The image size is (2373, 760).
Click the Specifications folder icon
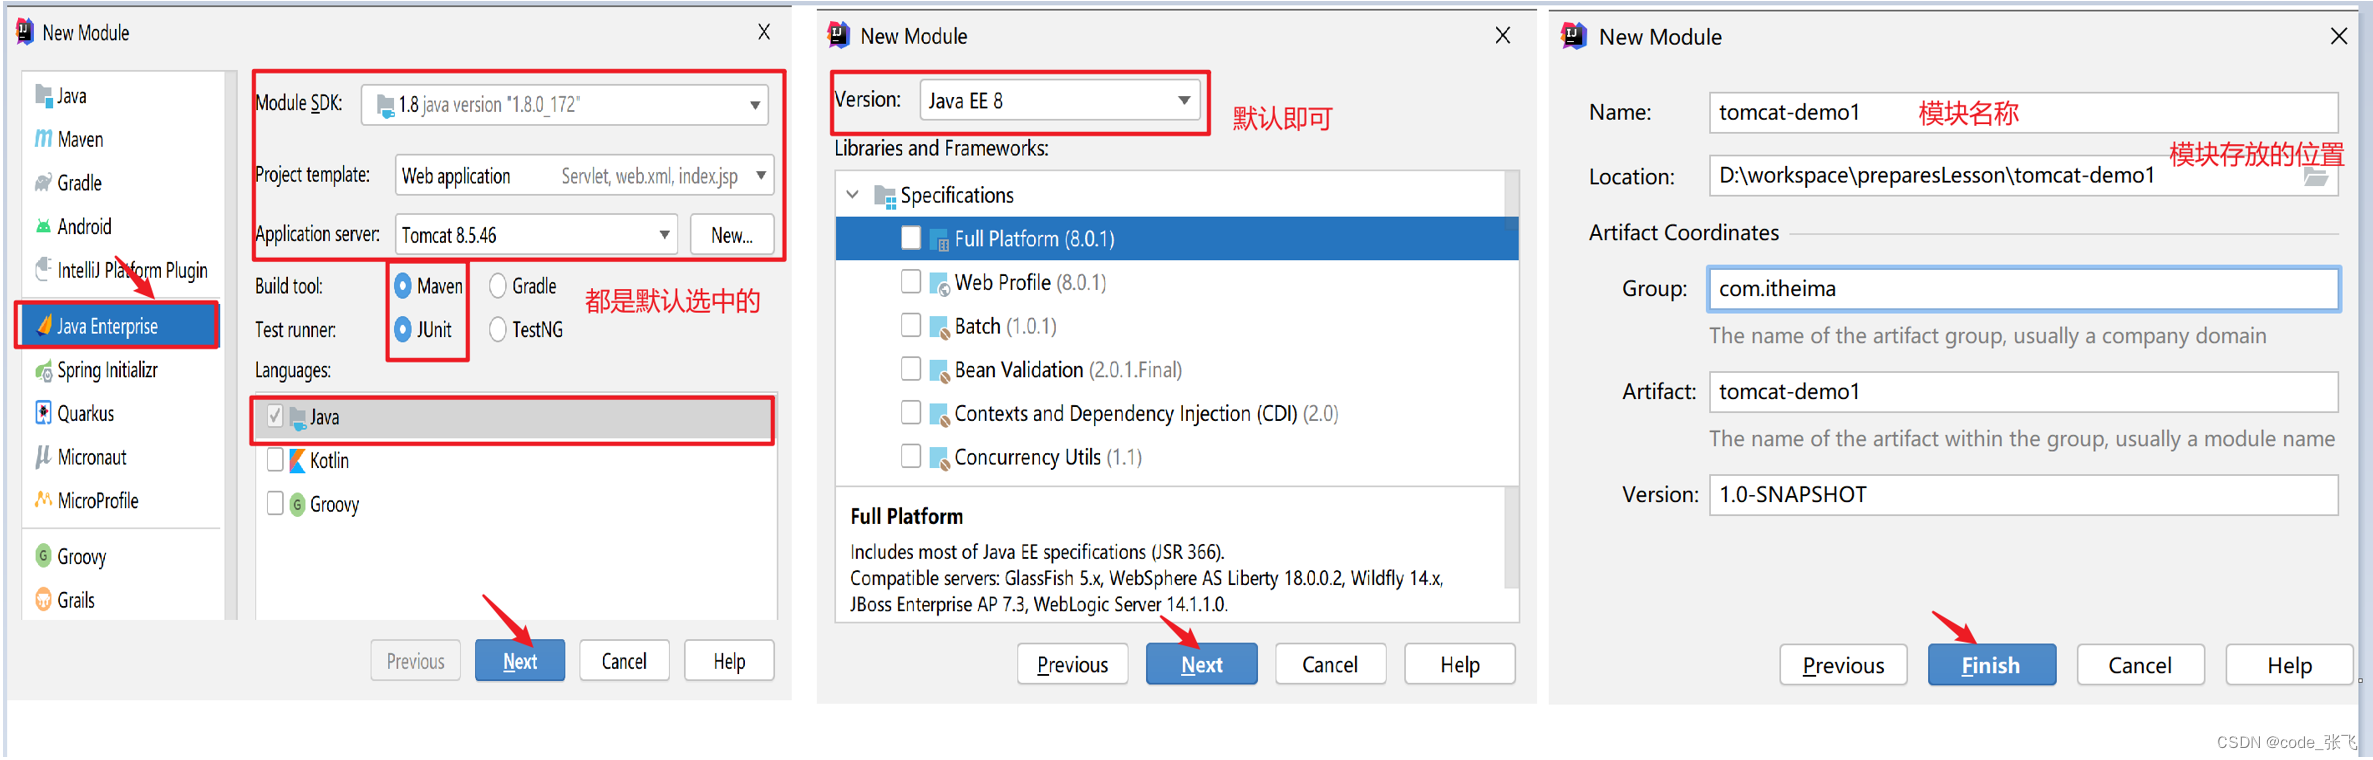click(x=885, y=196)
